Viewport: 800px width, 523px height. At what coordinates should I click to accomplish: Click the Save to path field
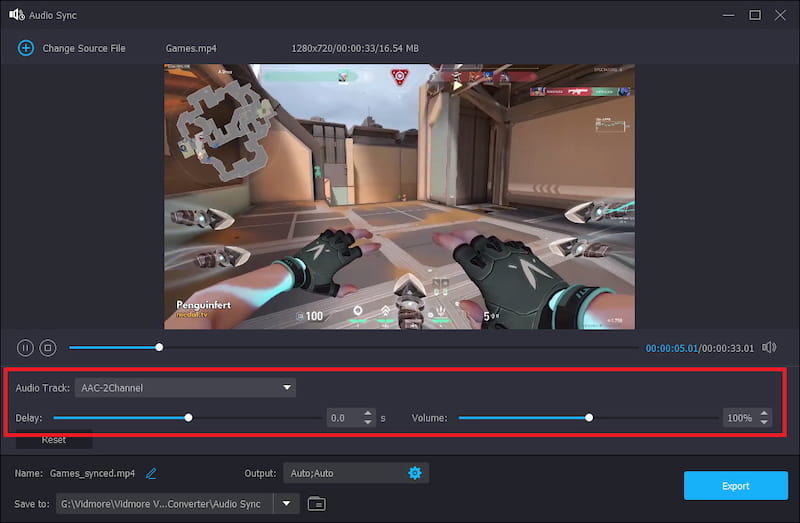pos(164,504)
